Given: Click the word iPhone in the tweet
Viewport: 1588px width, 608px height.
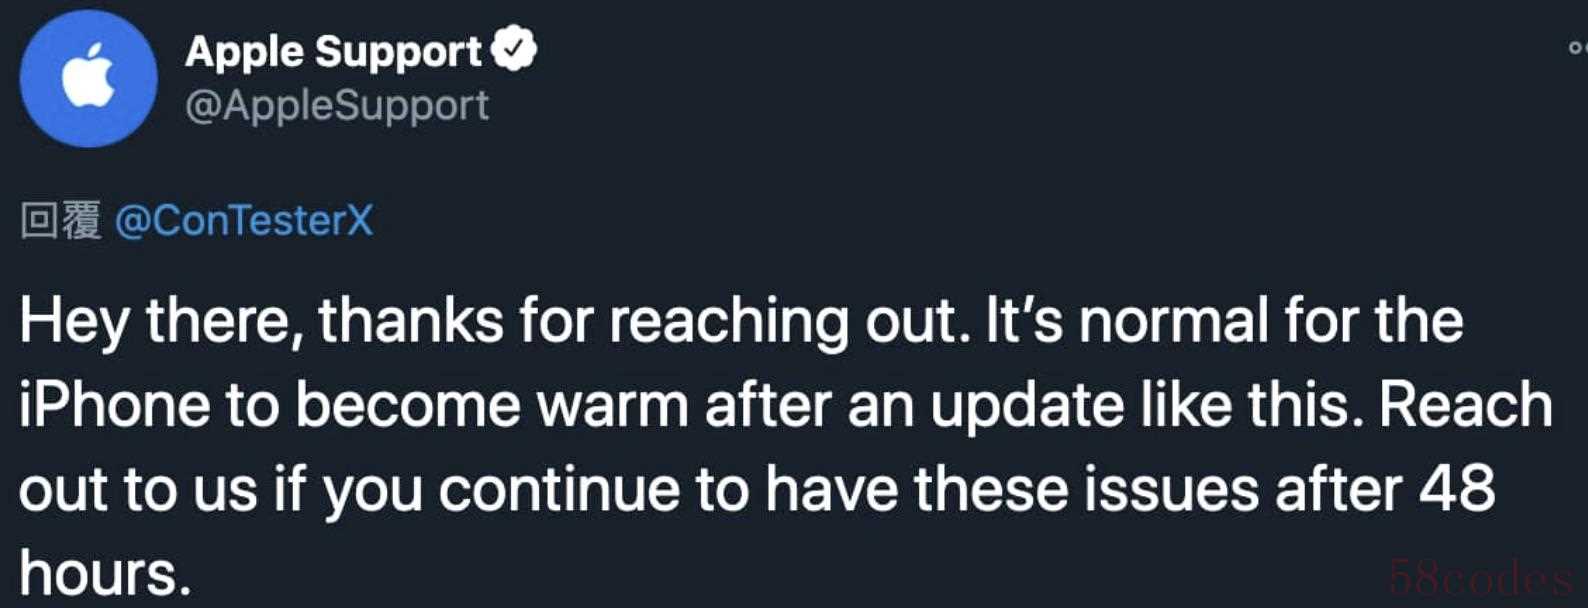Looking at the screenshot, I should pyautogui.click(x=114, y=406).
